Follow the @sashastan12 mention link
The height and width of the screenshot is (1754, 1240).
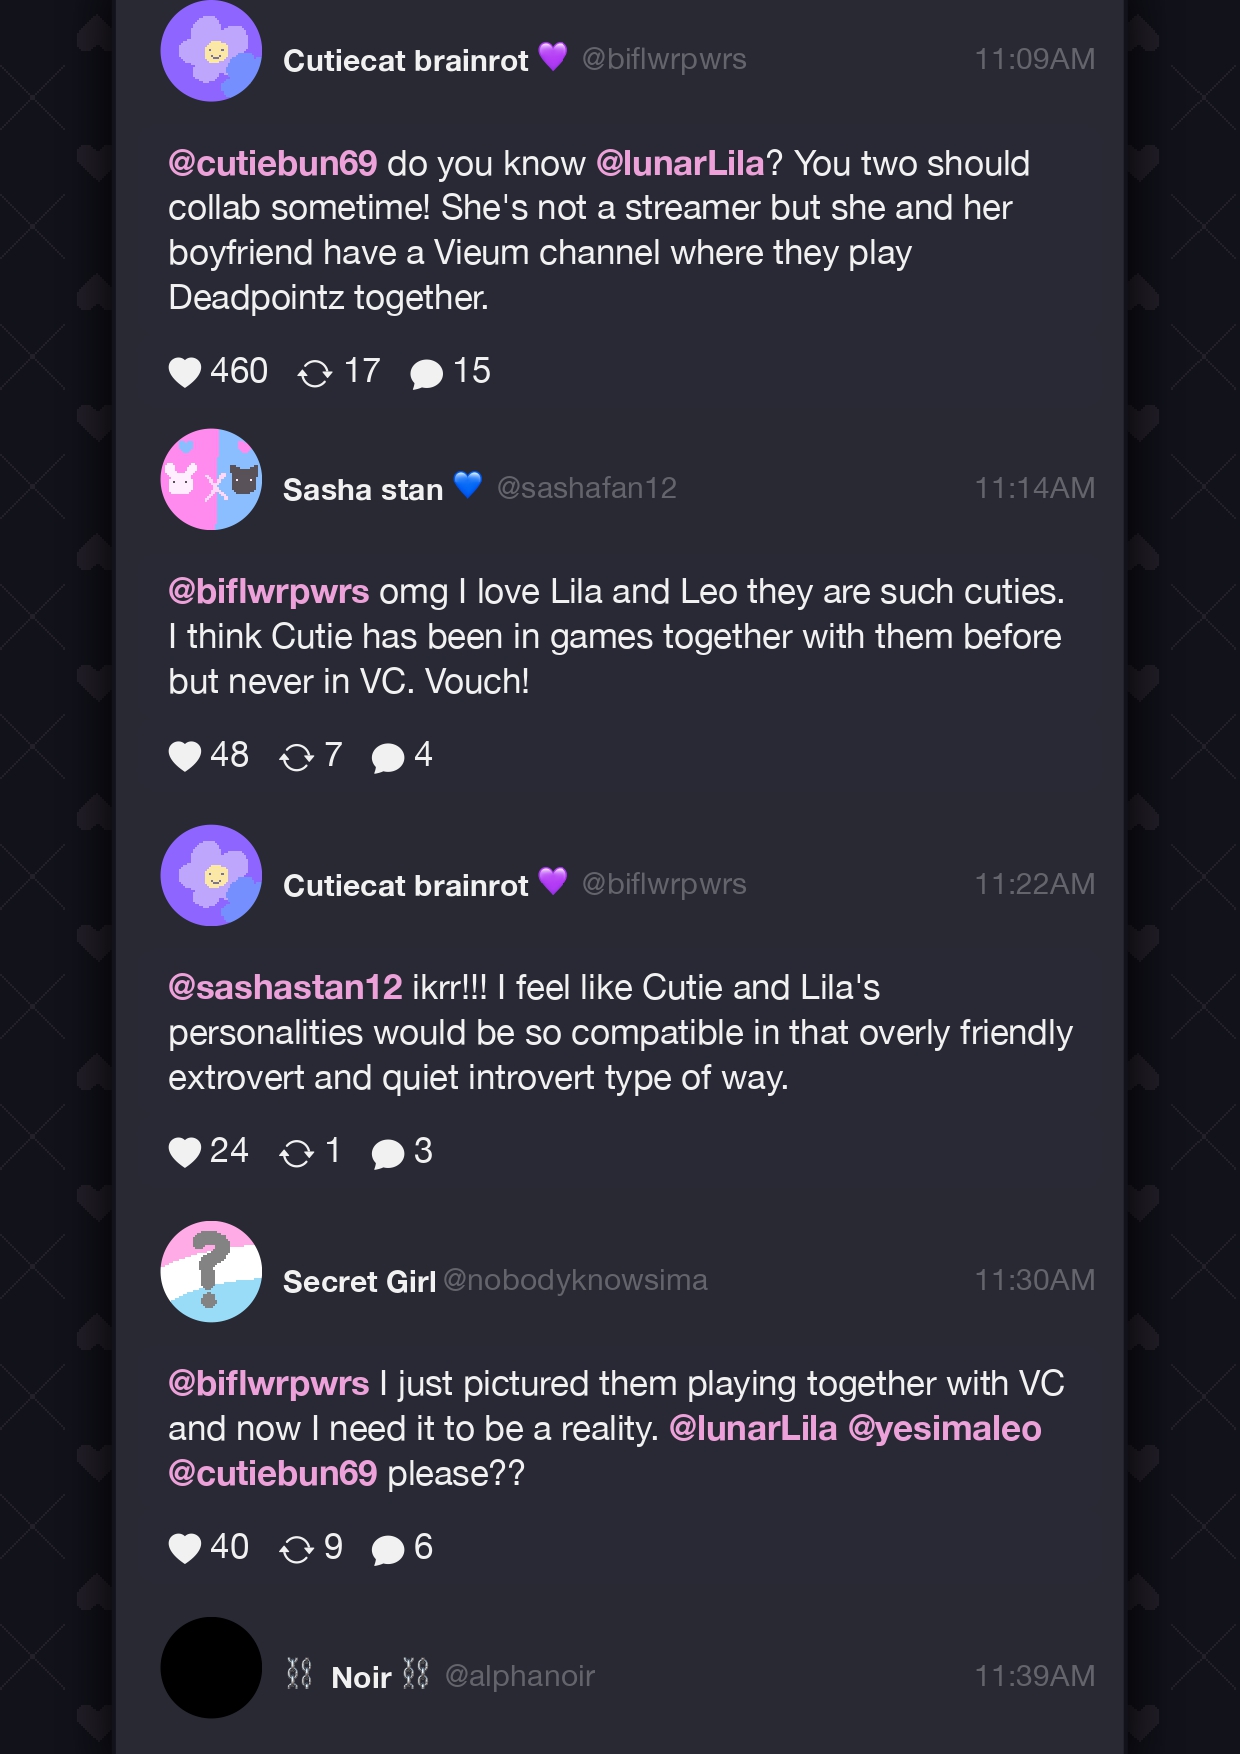point(285,987)
